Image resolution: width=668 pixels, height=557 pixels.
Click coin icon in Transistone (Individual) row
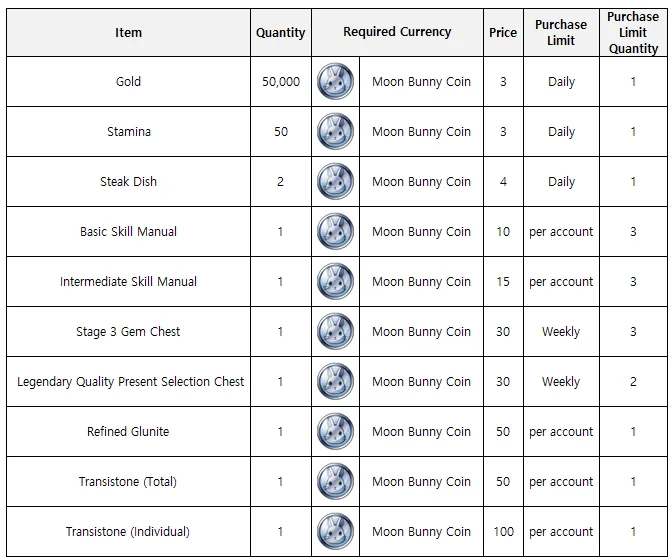coord(336,532)
